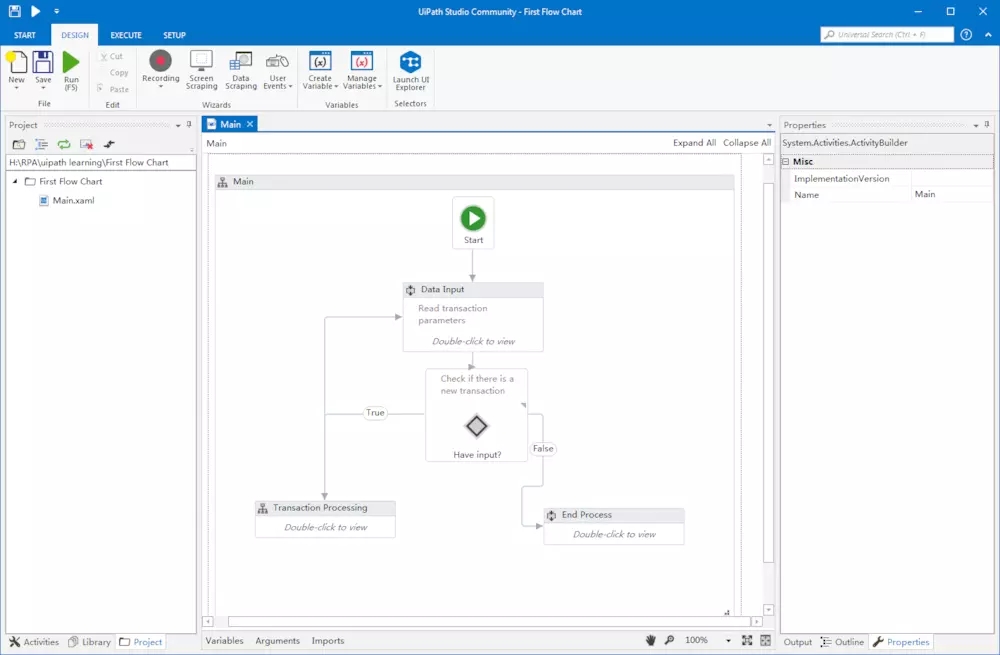Switch to the START ribbon tab
The image size is (1000, 655).
coord(25,35)
